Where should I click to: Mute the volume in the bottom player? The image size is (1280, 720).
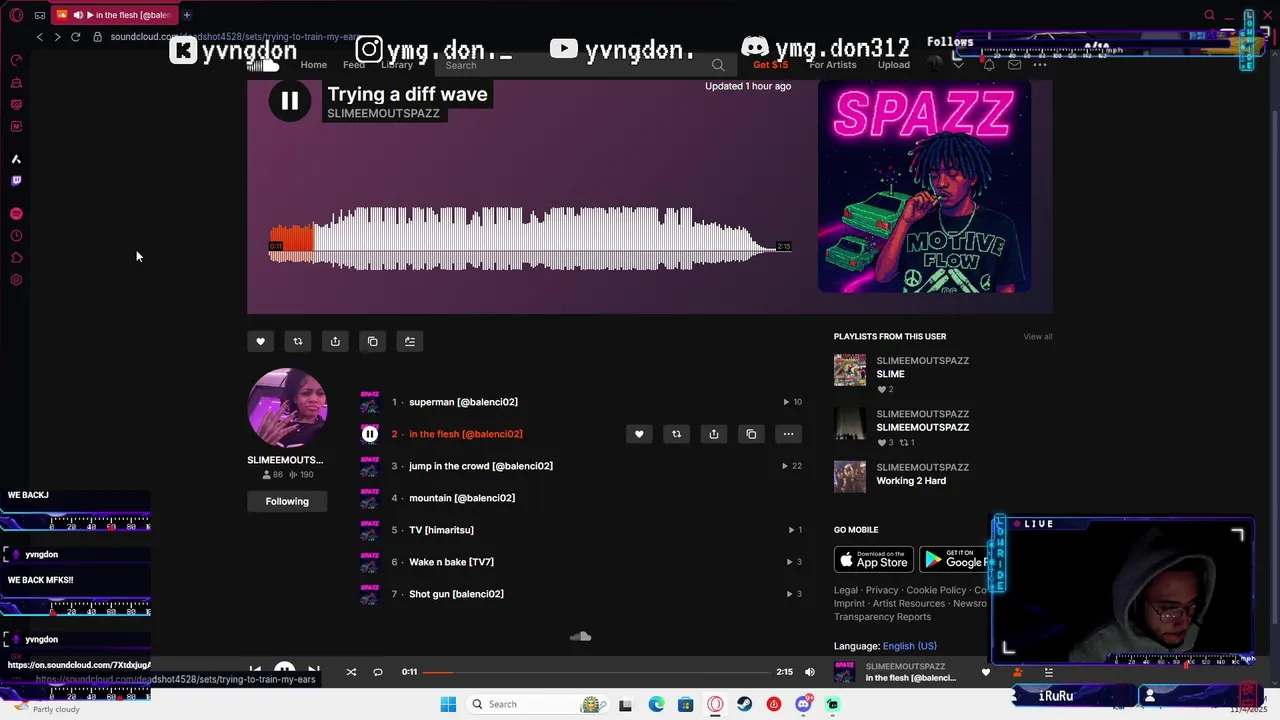(810, 672)
